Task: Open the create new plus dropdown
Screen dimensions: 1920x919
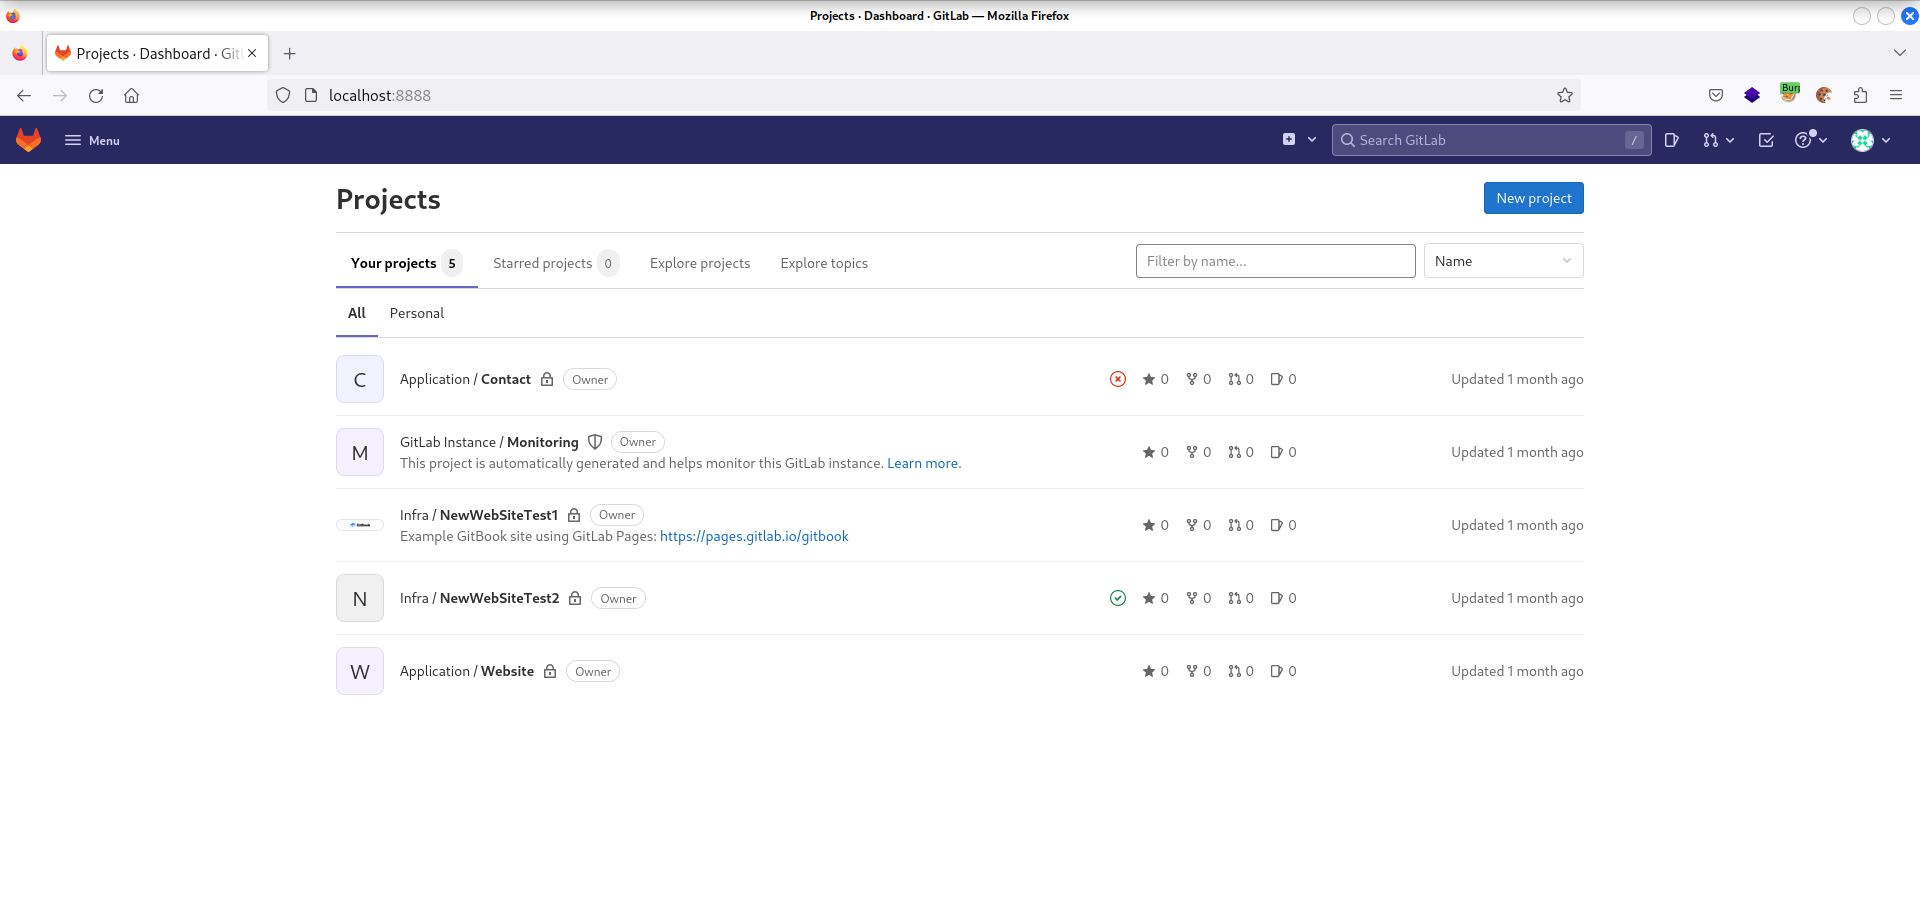Action: coord(1299,140)
